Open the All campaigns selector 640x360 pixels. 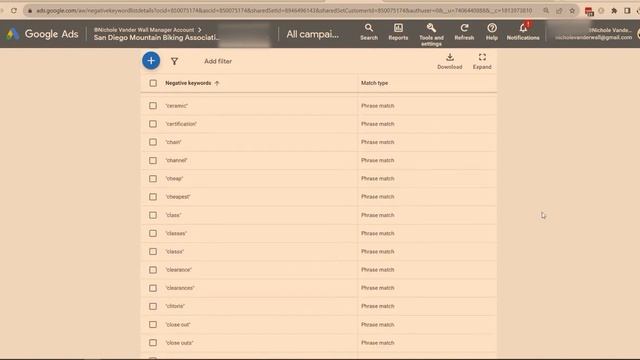click(x=312, y=34)
